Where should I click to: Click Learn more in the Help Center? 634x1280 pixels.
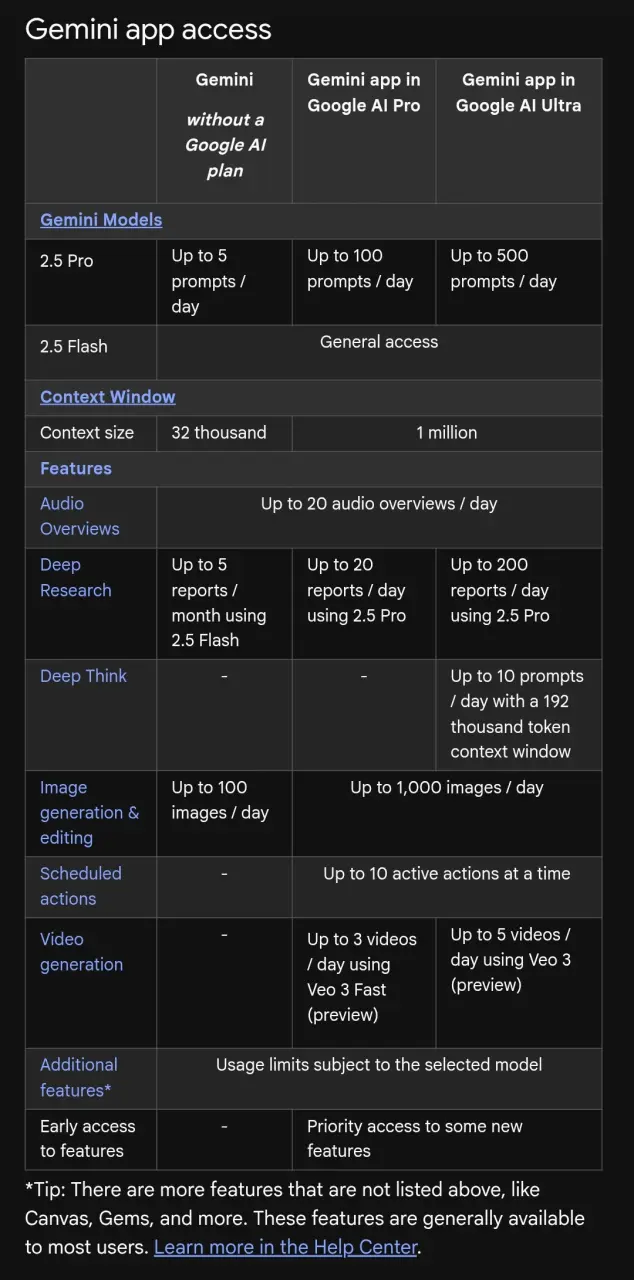point(285,1247)
